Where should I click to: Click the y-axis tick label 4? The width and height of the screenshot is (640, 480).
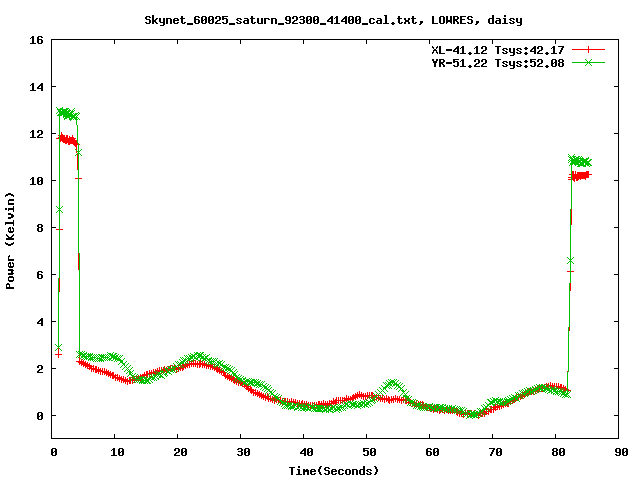(x=40, y=322)
